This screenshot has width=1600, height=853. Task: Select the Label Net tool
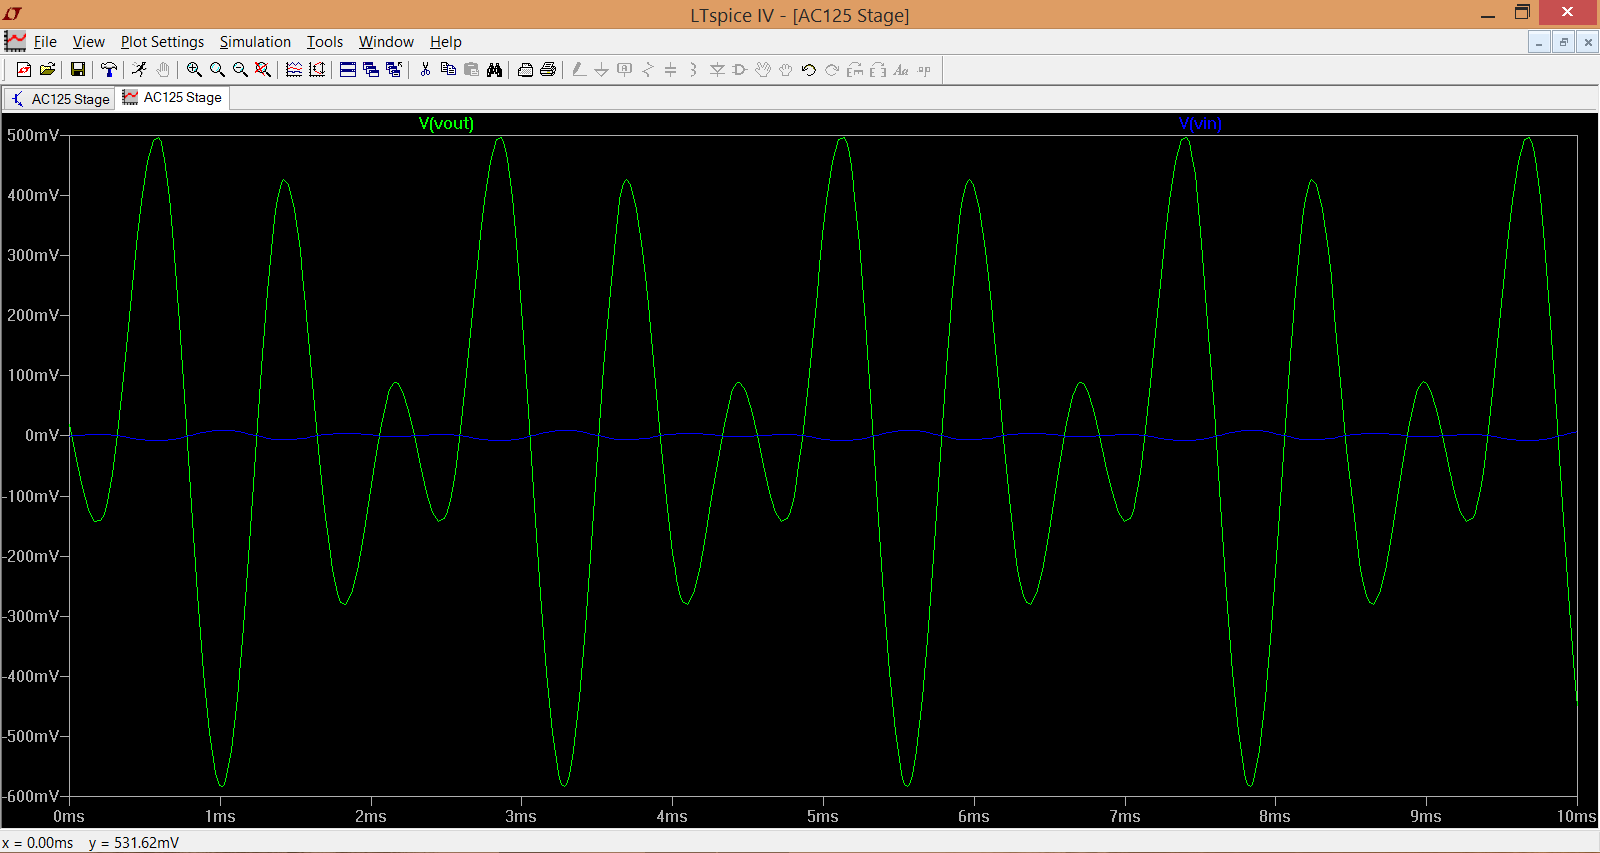[624, 69]
